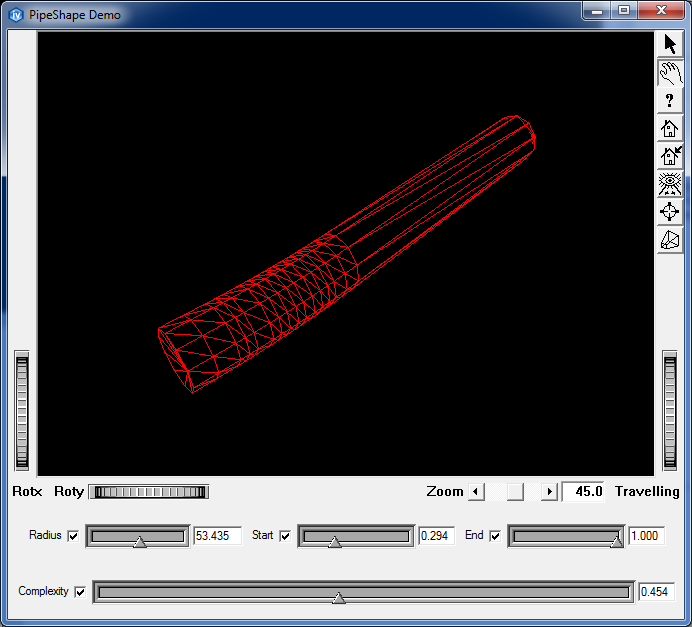Click the View All eye icon

point(670,184)
